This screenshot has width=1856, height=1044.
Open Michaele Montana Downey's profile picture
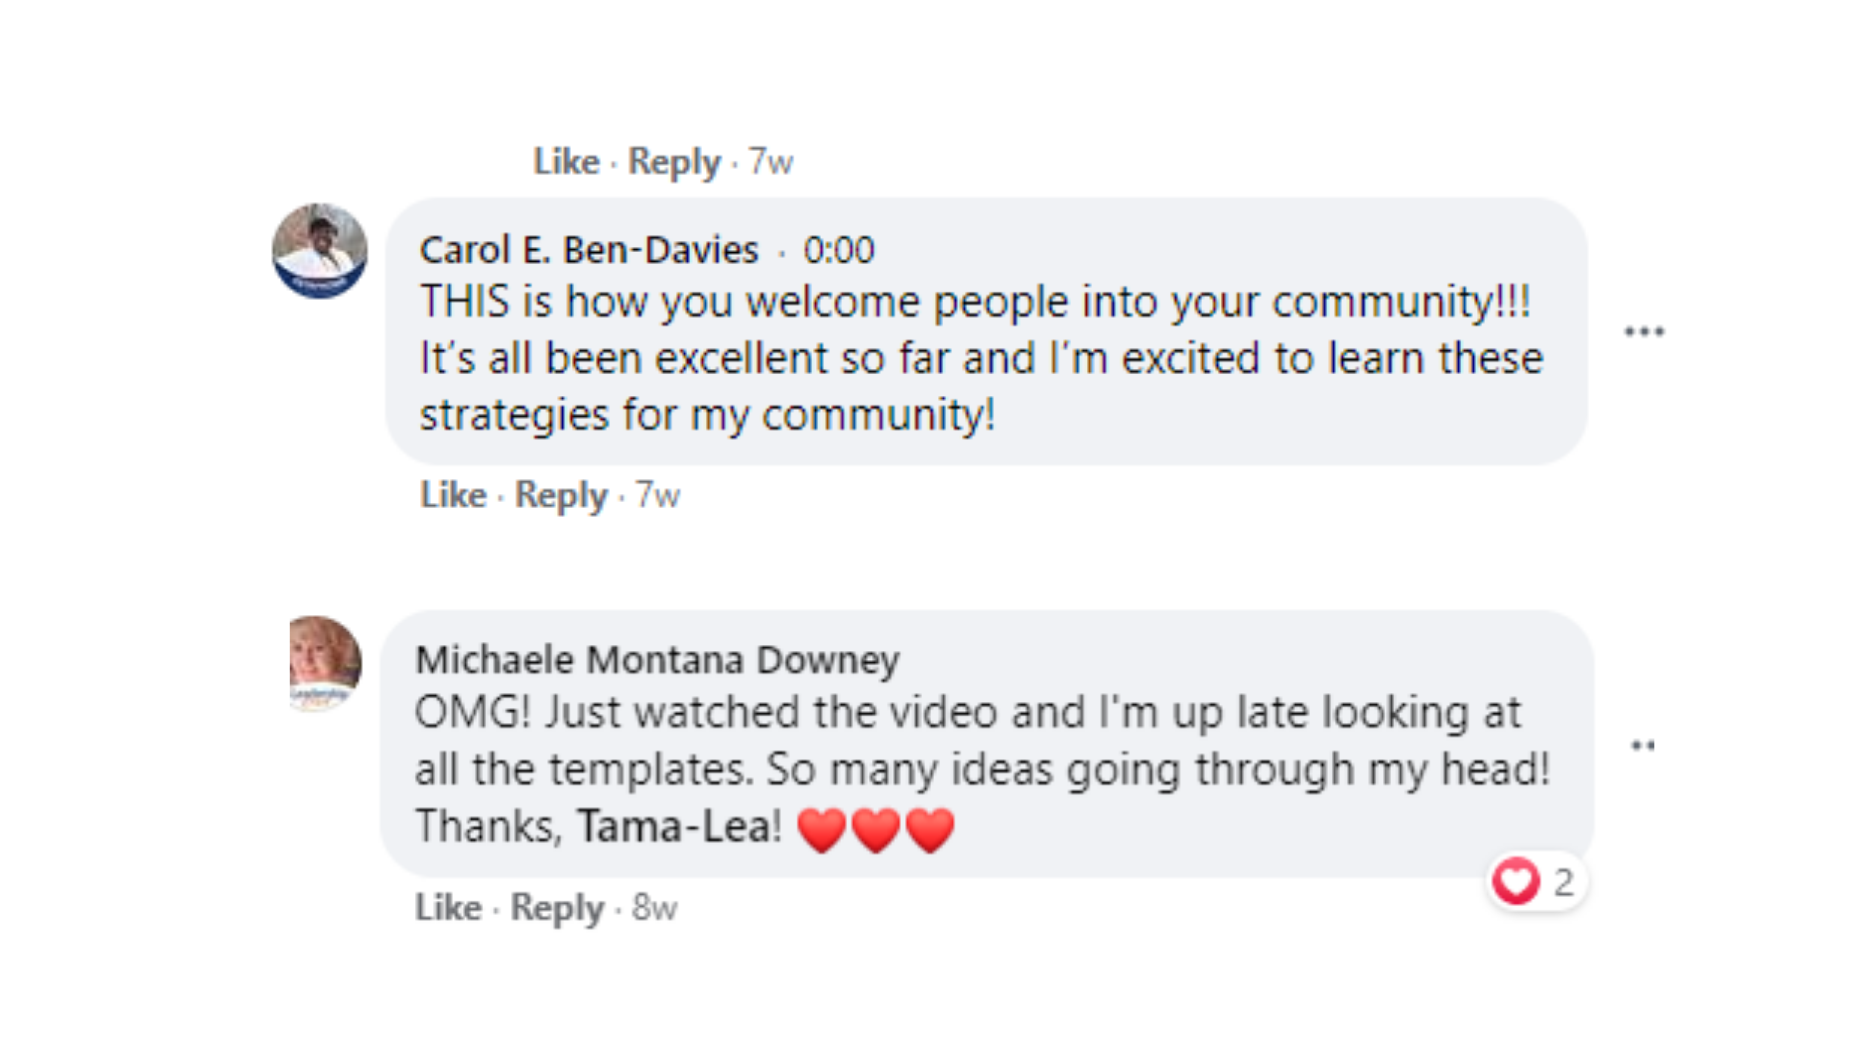pos(325,663)
